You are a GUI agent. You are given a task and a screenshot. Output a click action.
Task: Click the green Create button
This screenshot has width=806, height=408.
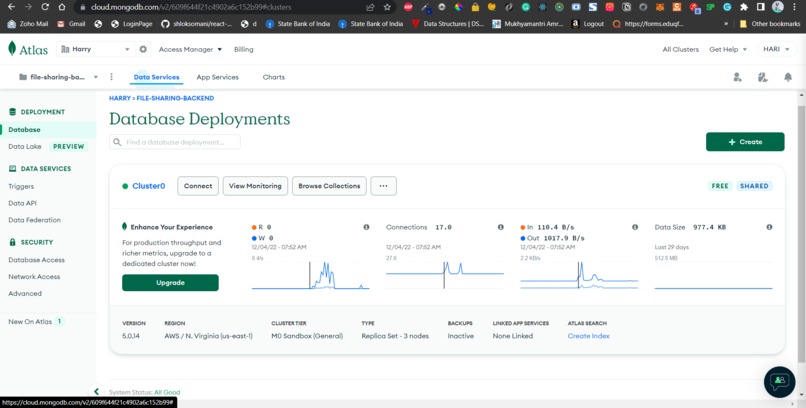(x=745, y=142)
